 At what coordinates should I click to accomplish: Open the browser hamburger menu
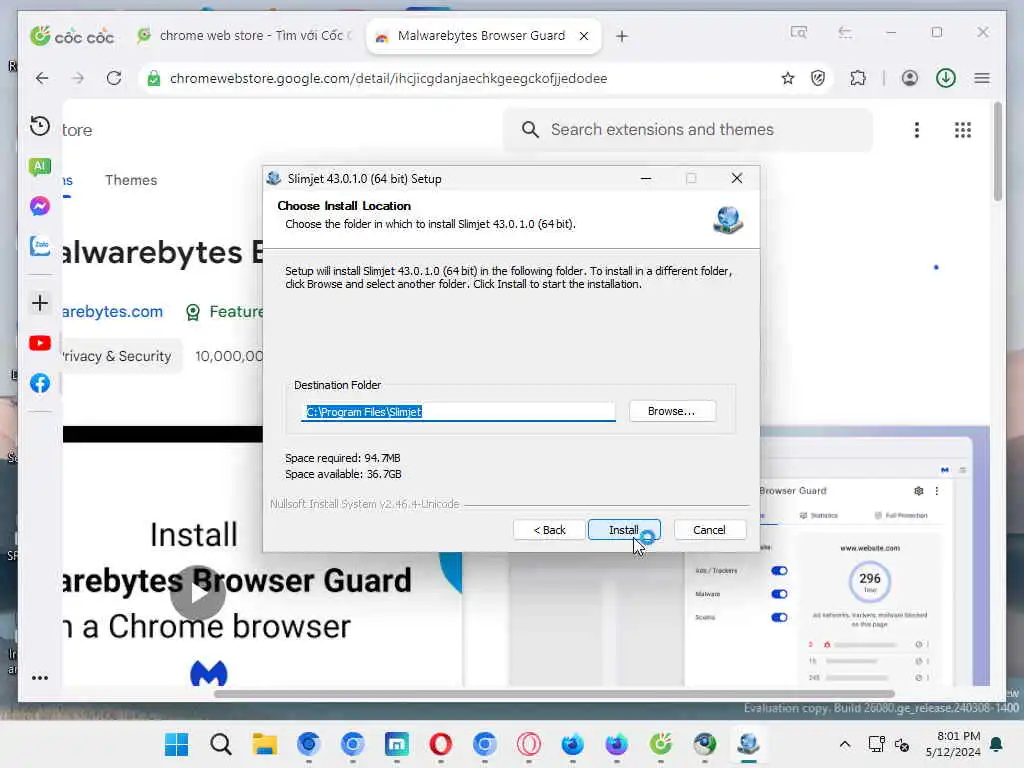pos(982,78)
